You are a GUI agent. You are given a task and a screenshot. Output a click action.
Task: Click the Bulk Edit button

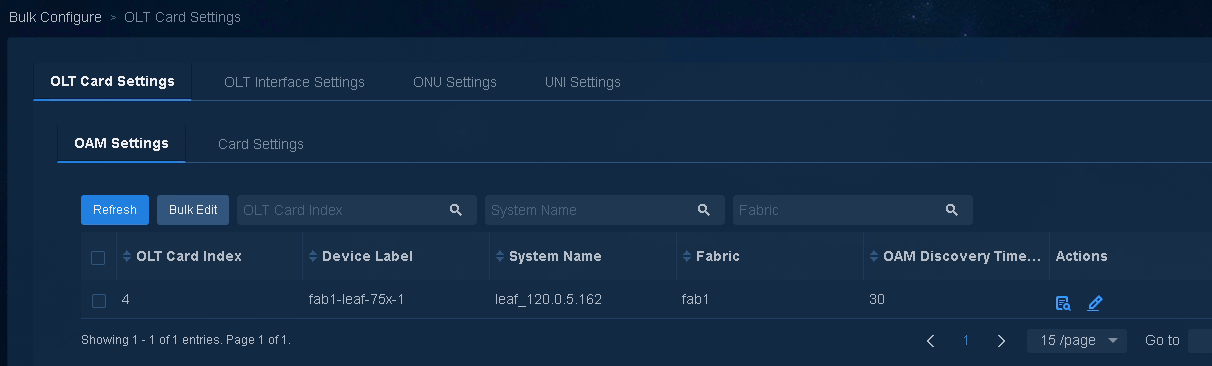(193, 210)
